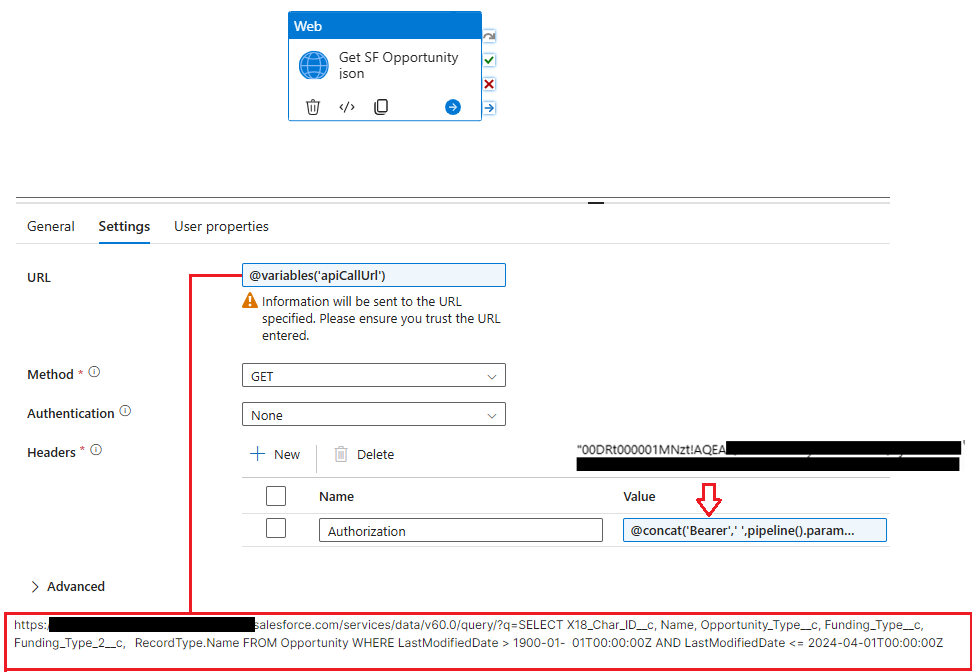The width and height of the screenshot is (972, 672).
Task: Expand the Advanced section
Action: pyautogui.click(x=68, y=586)
